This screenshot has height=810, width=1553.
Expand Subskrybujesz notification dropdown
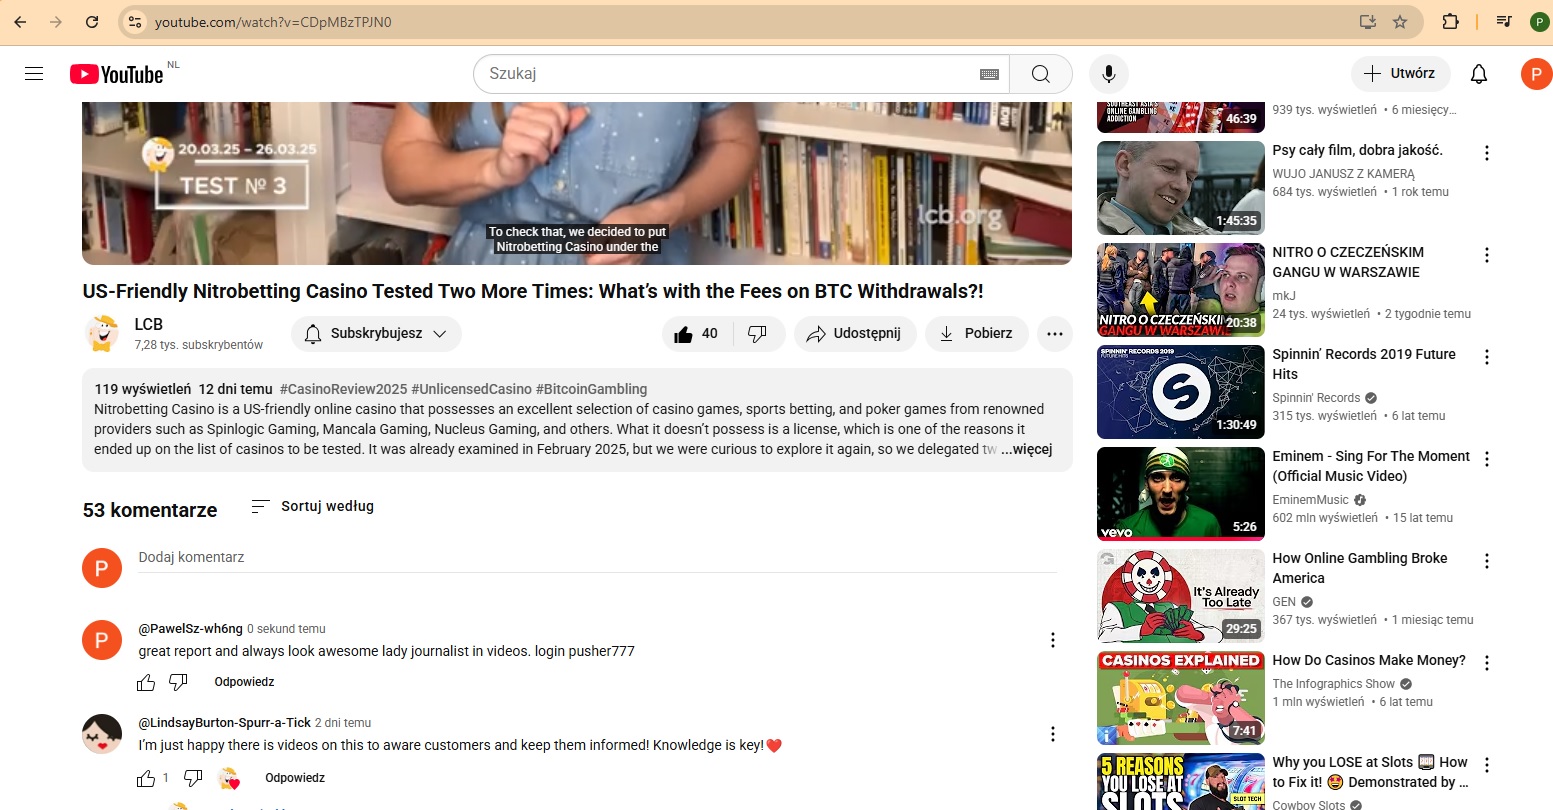click(376, 334)
